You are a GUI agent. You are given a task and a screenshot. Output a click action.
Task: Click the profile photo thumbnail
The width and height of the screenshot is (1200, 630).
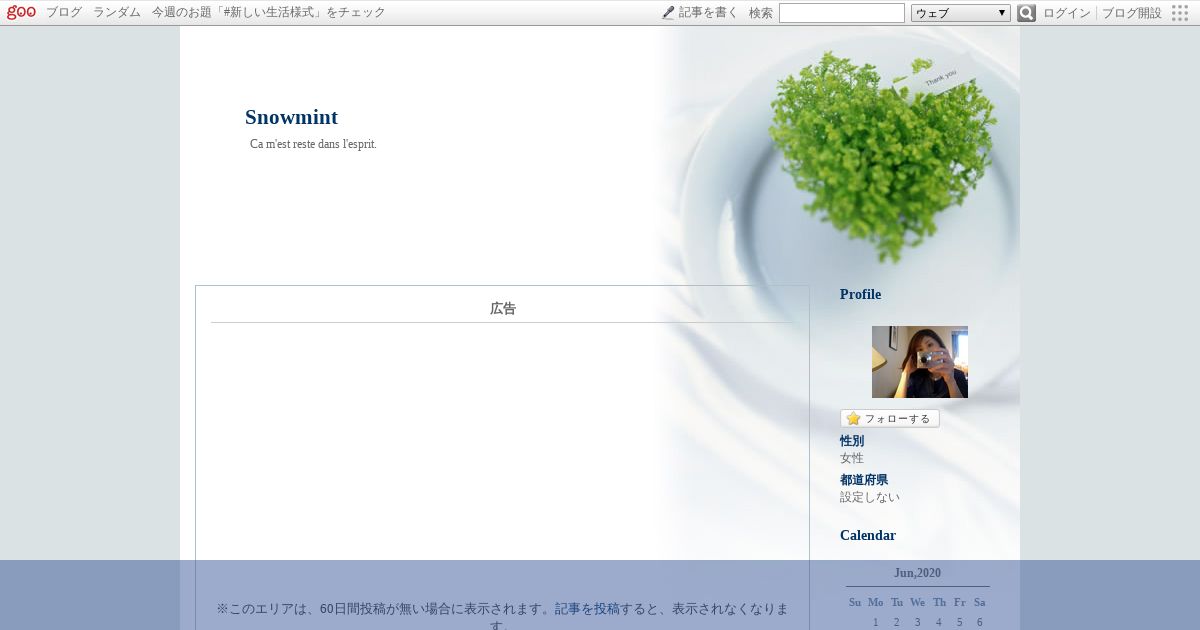[920, 362]
